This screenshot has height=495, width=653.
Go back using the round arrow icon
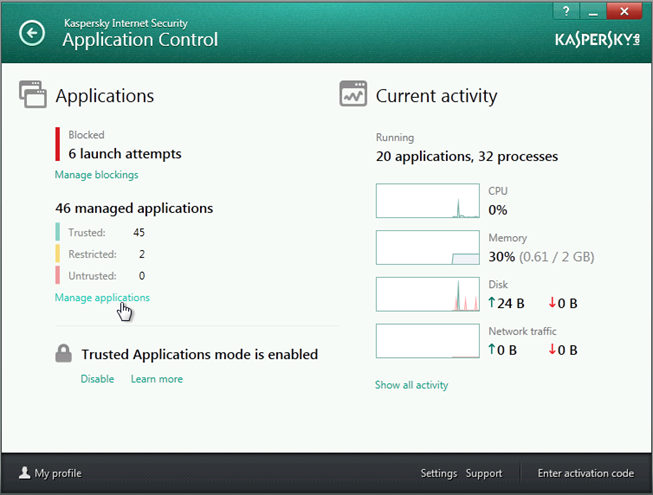click(32, 33)
